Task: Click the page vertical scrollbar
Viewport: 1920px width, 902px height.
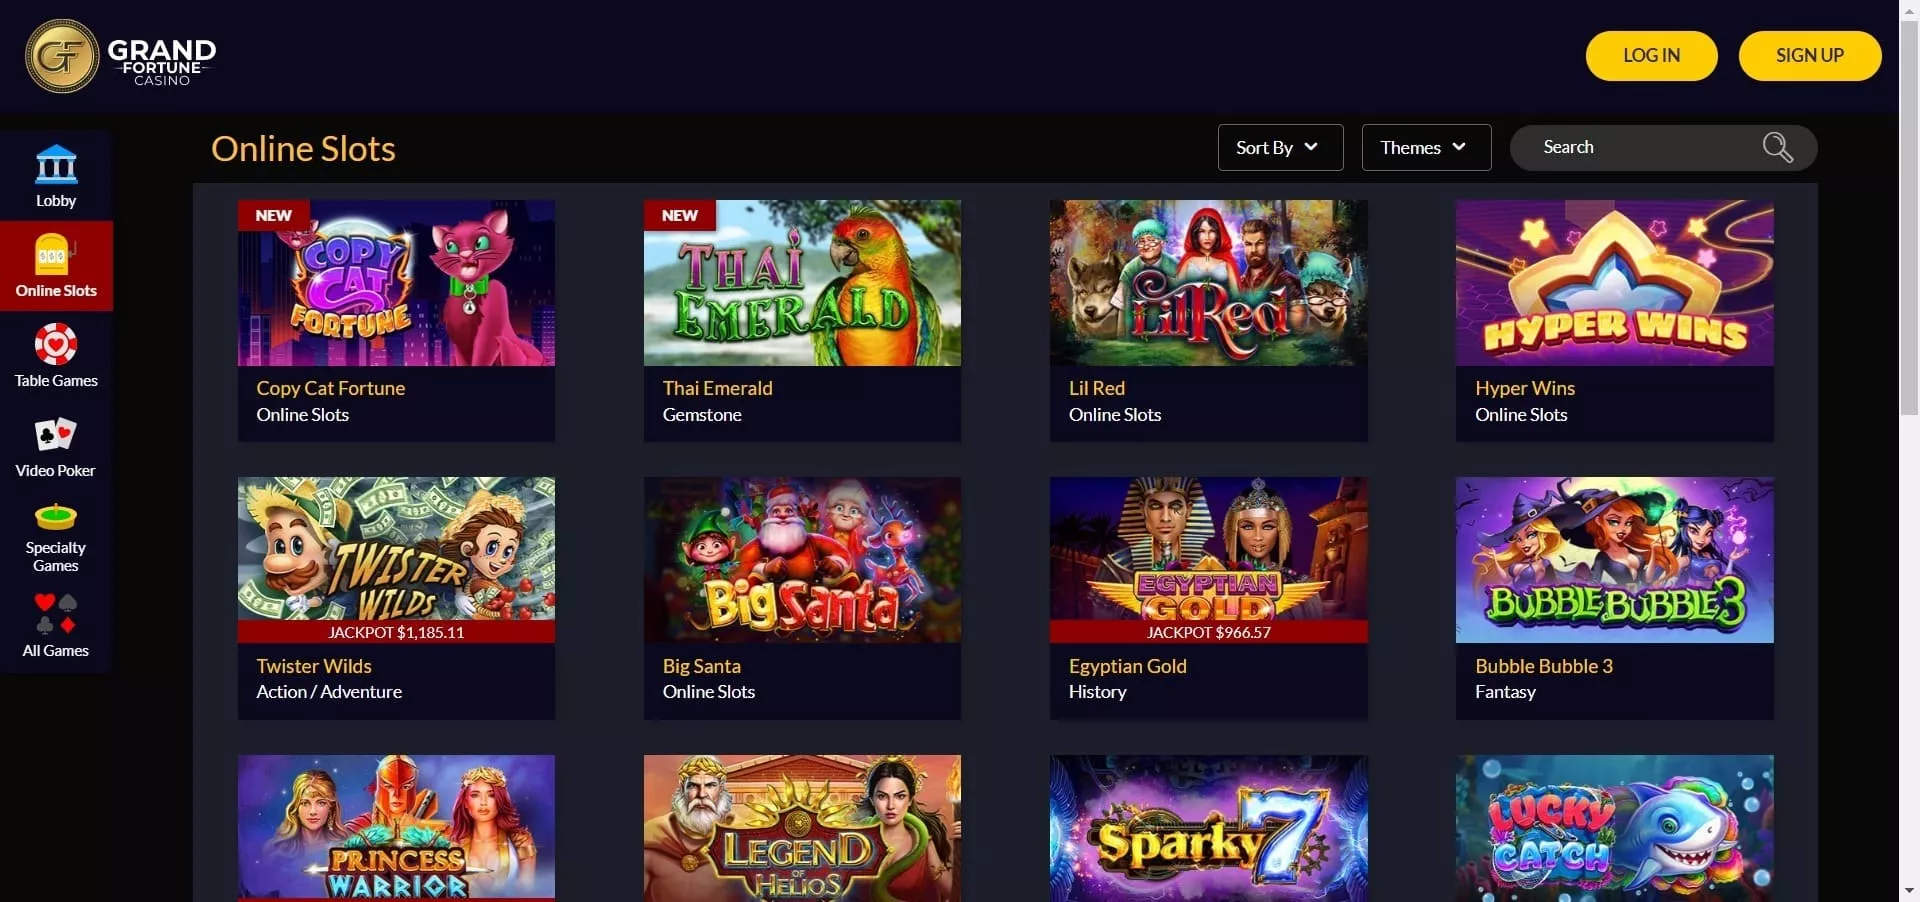Action: 1909,450
